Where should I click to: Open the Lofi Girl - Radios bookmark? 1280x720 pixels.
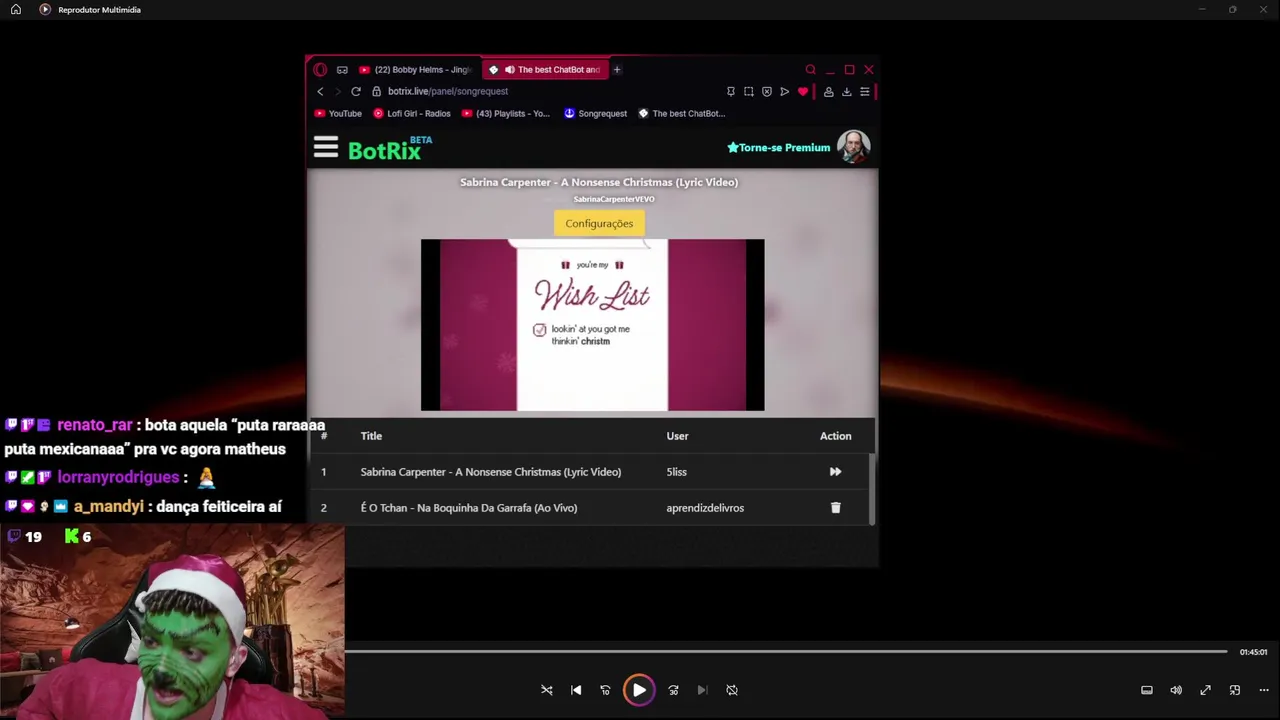(x=411, y=113)
